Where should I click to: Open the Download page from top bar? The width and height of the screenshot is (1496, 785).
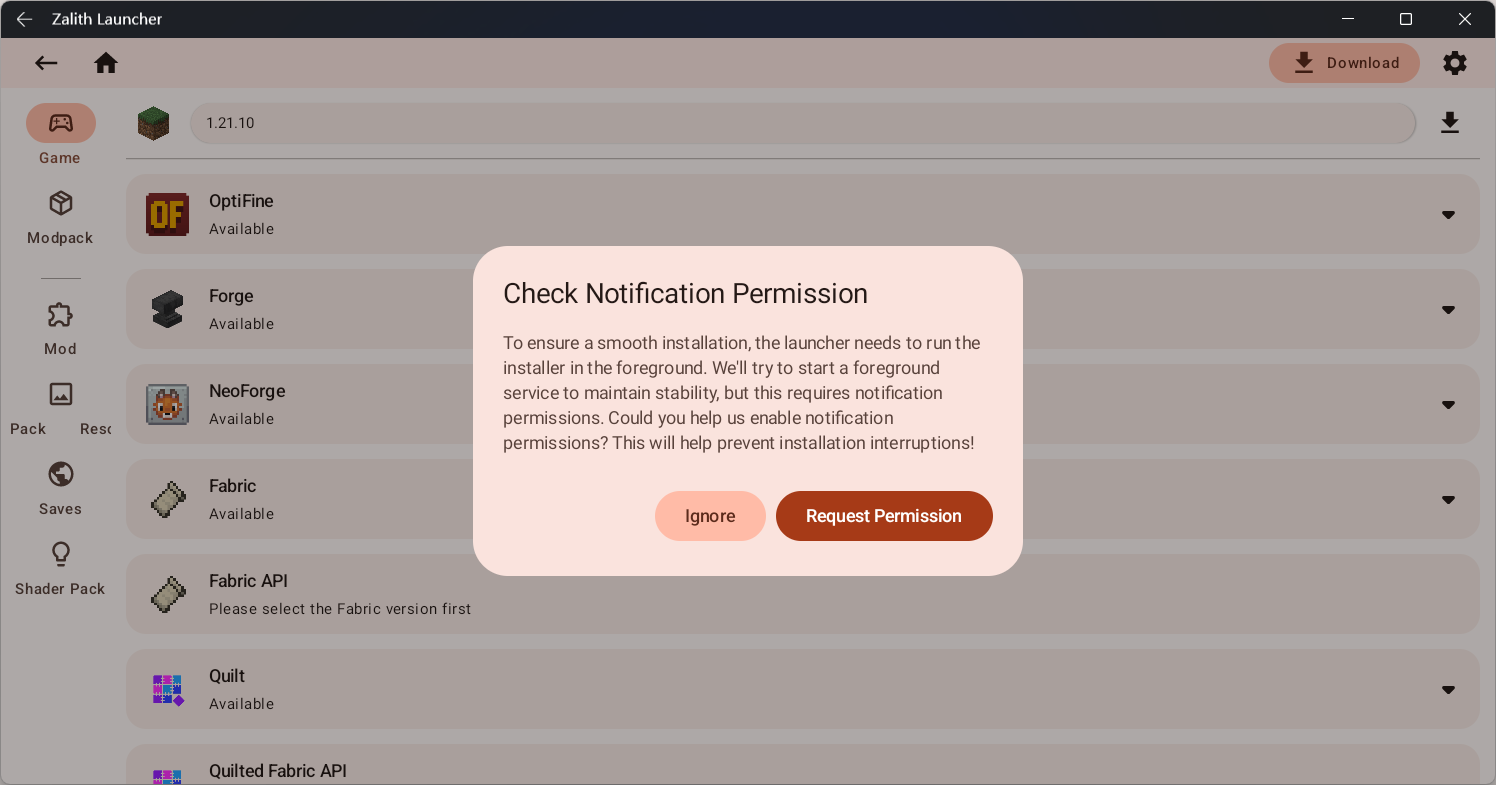pos(1344,62)
